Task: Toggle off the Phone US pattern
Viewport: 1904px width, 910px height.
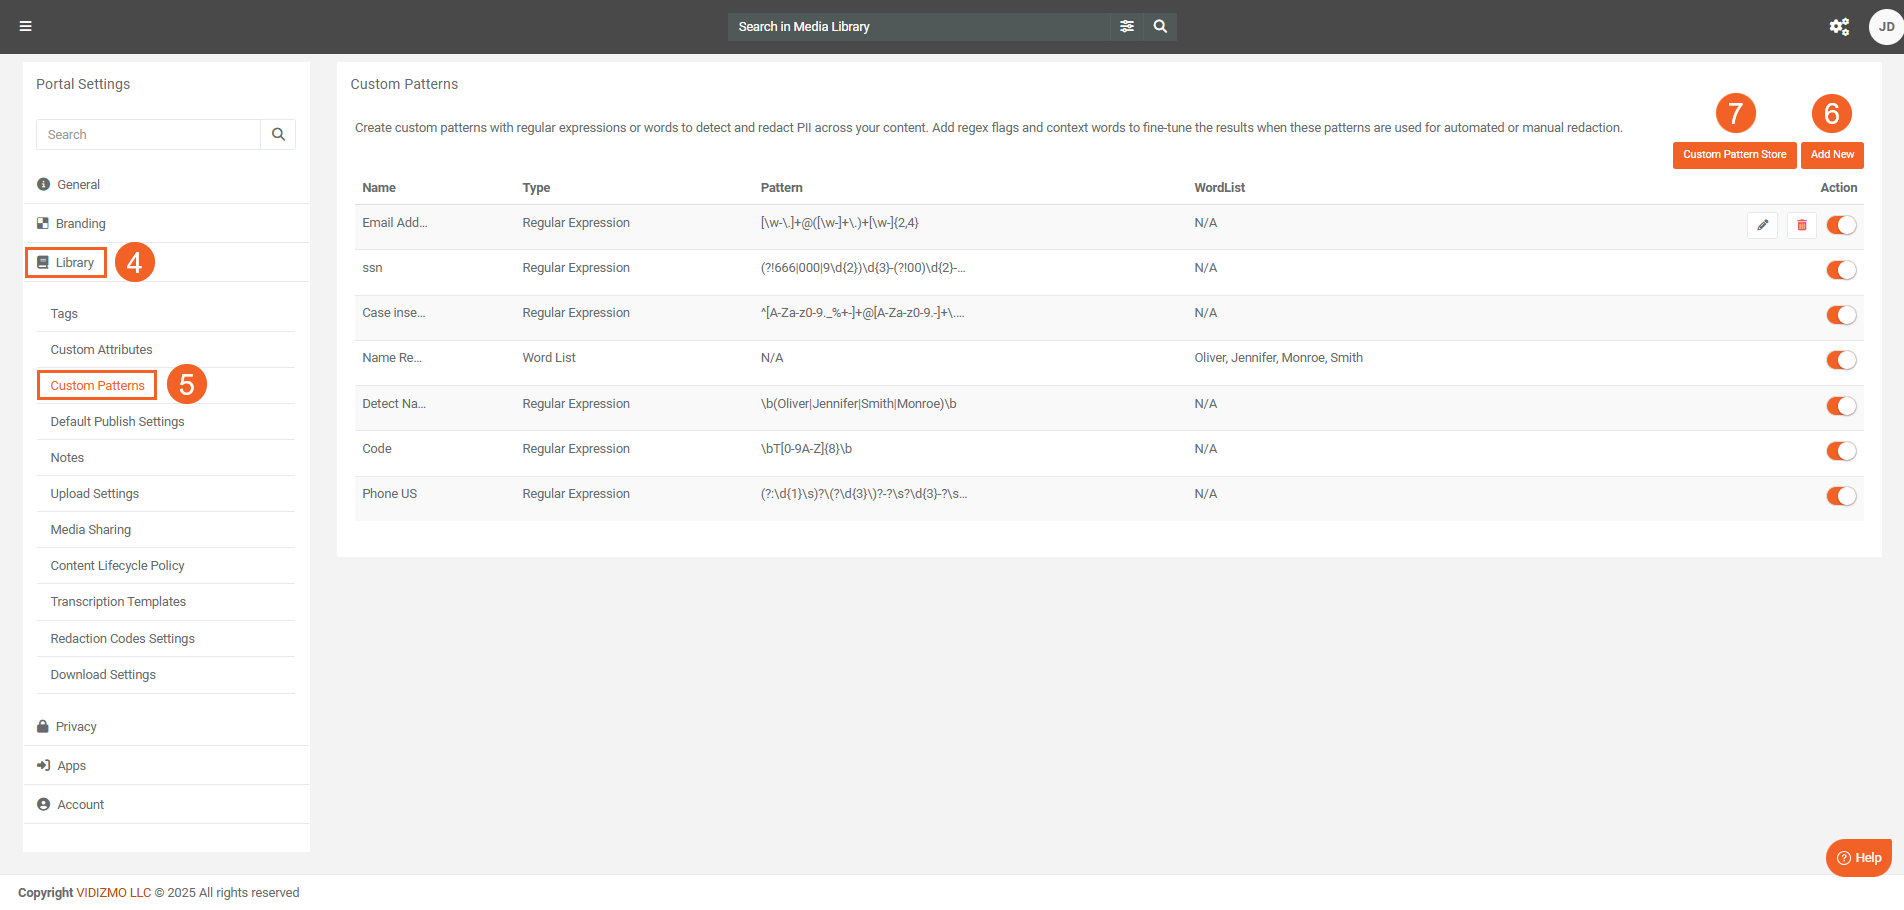Action: click(x=1841, y=496)
